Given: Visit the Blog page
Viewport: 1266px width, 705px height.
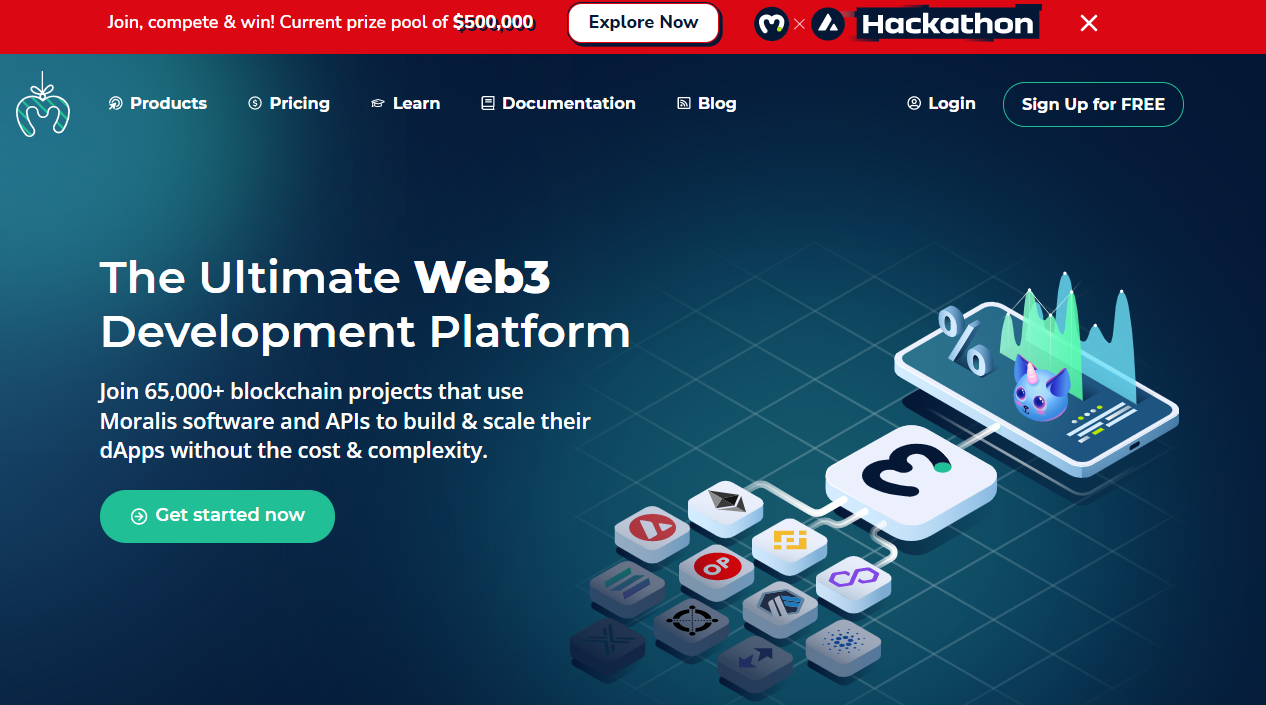Looking at the screenshot, I should [707, 103].
